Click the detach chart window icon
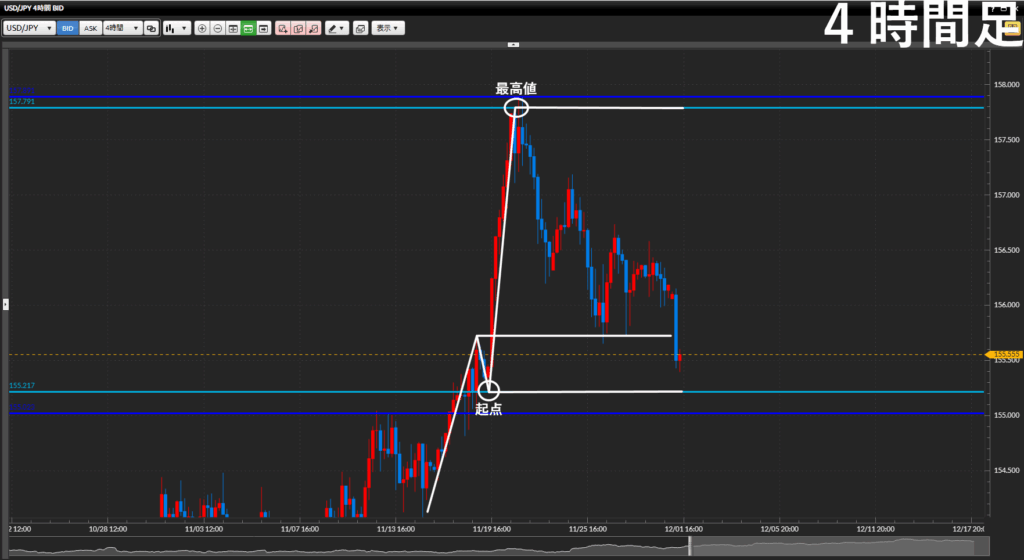This screenshot has width=1024, height=560. (x=360, y=28)
